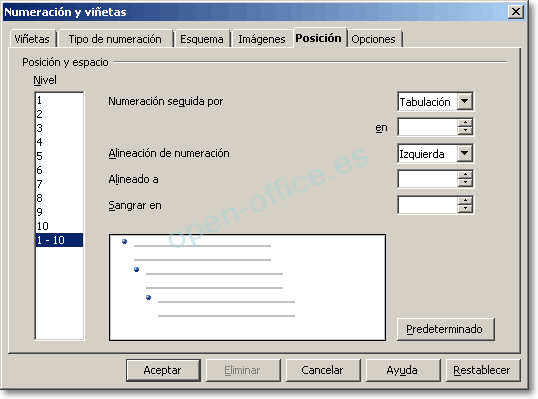The height and width of the screenshot is (399, 538).
Task: Close the Numeración y viñetas dialog
Action: pos(515,12)
